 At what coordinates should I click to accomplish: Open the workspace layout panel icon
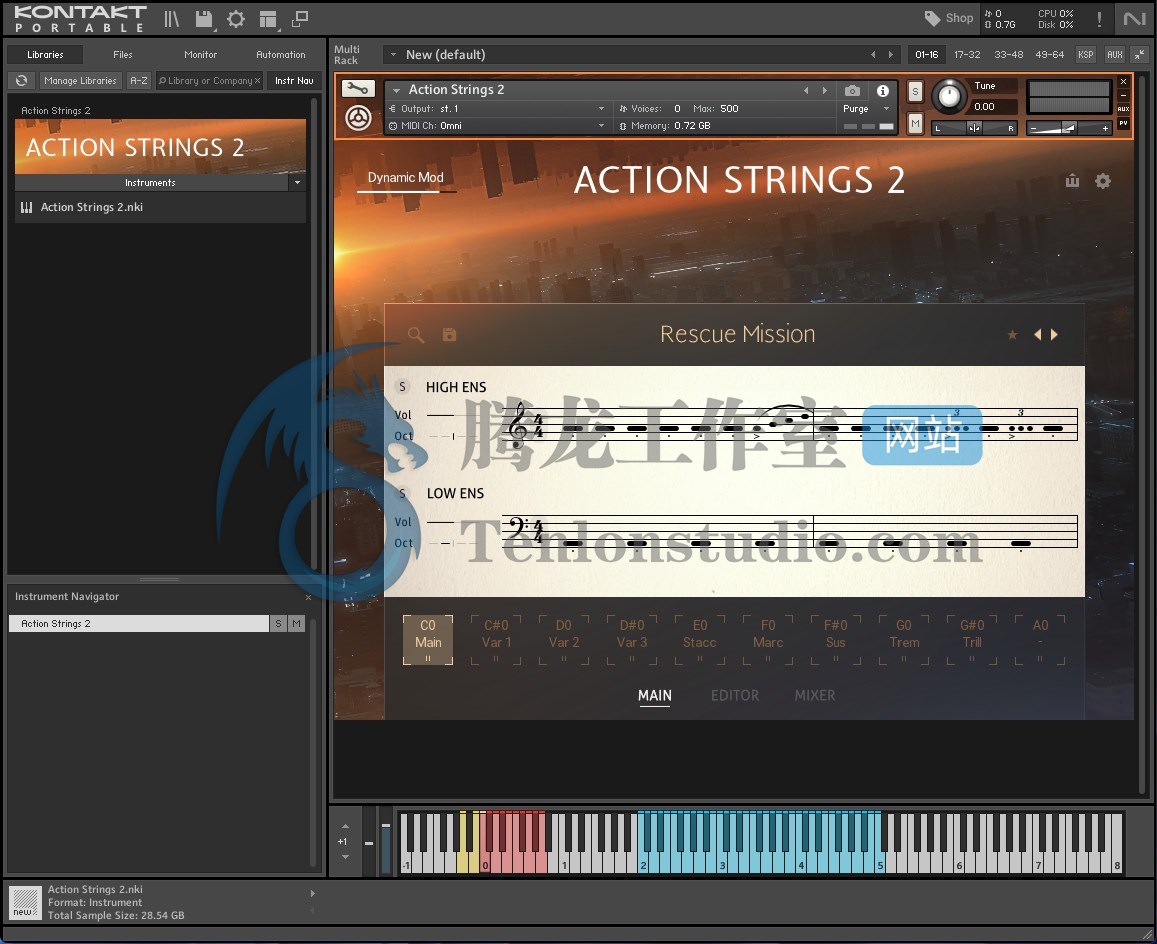pyautogui.click(x=268, y=19)
